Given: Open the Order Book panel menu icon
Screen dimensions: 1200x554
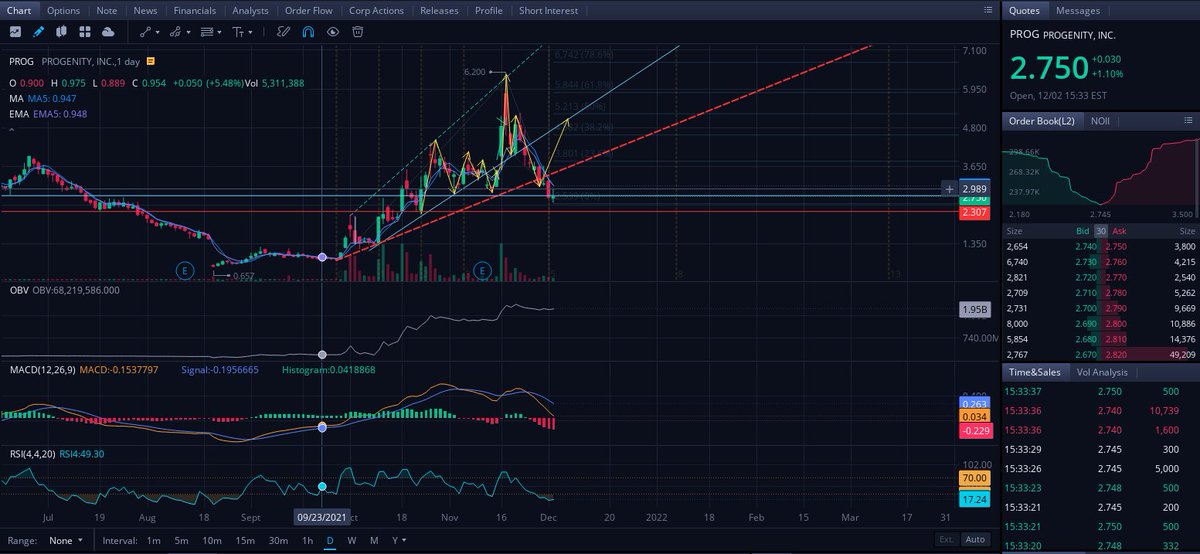Looking at the screenshot, I should click(x=1188, y=120).
